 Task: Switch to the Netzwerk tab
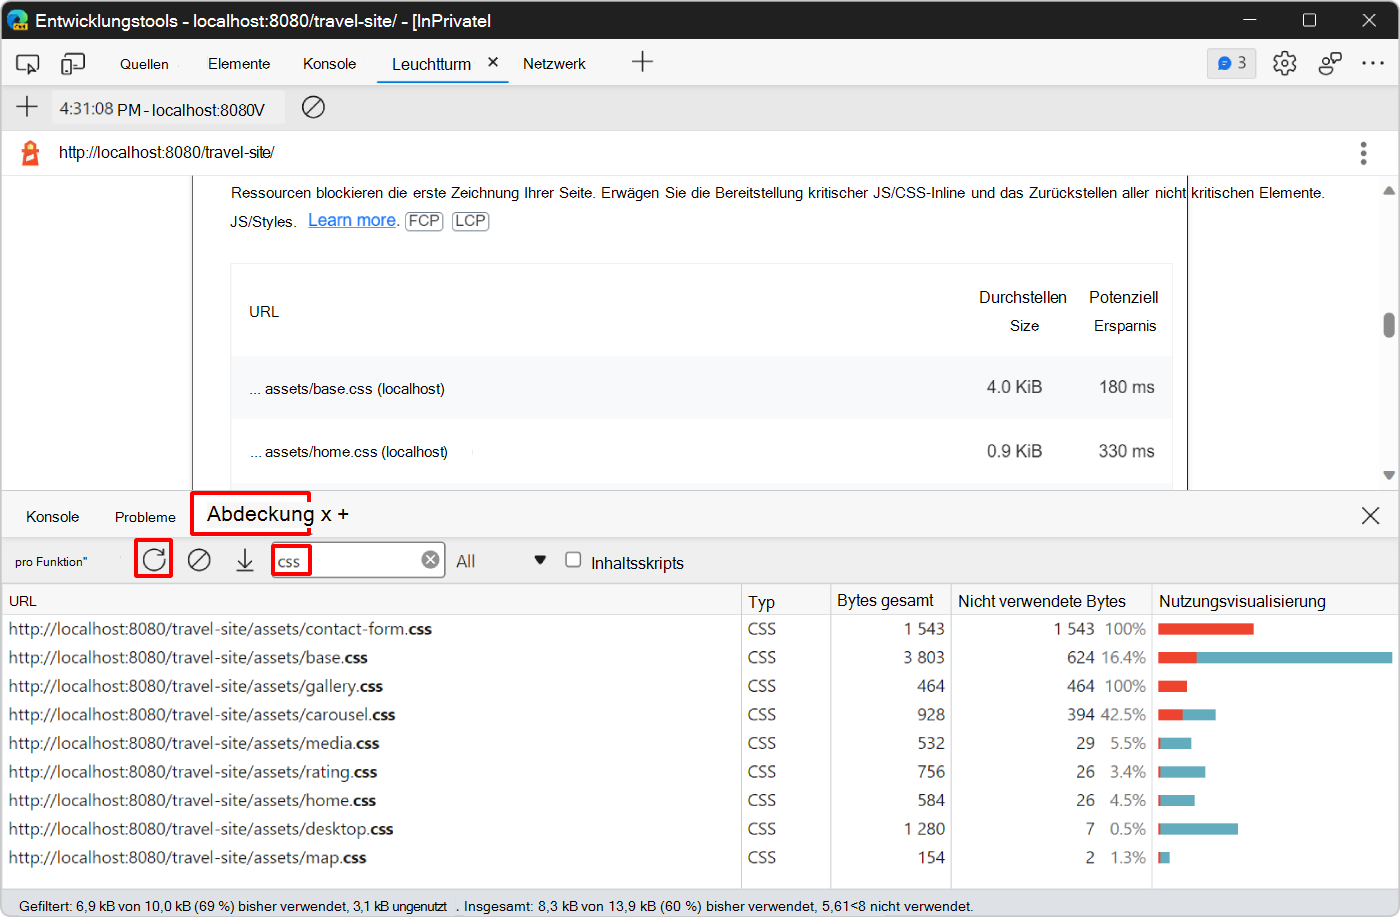(554, 64)
